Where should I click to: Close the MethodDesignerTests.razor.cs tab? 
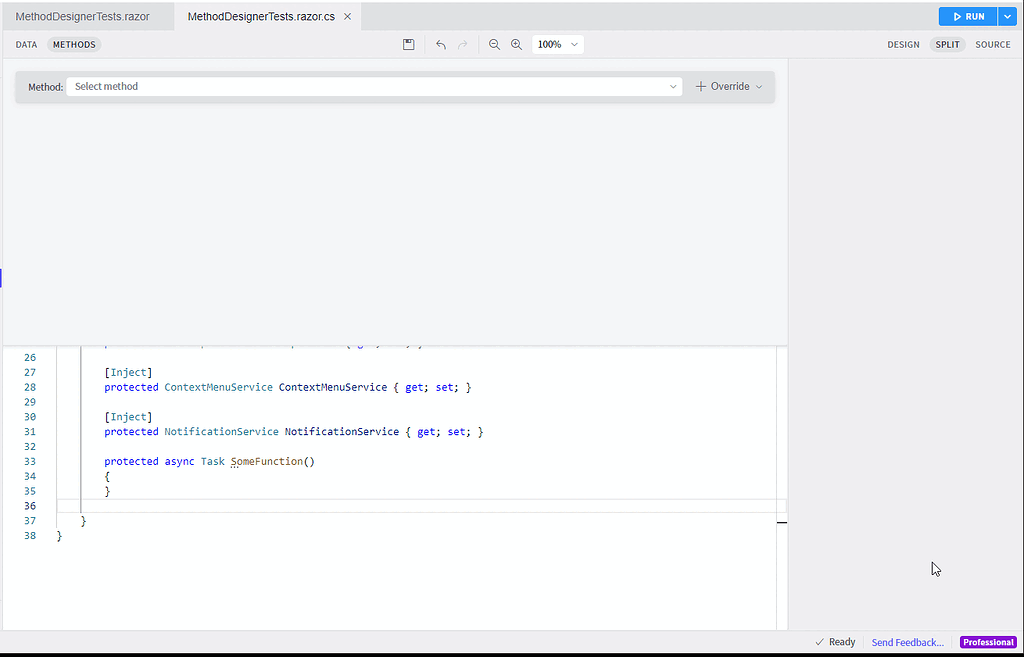coord(347,16)
